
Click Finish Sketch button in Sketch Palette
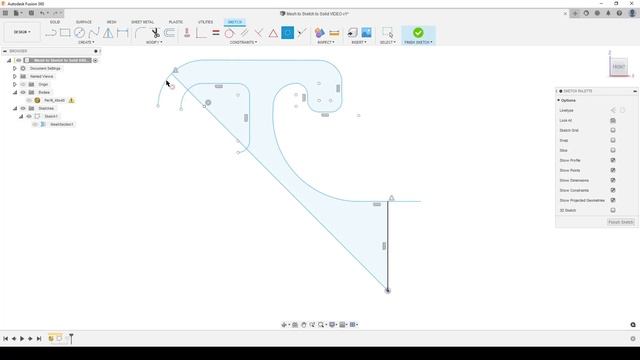(620, 222)
